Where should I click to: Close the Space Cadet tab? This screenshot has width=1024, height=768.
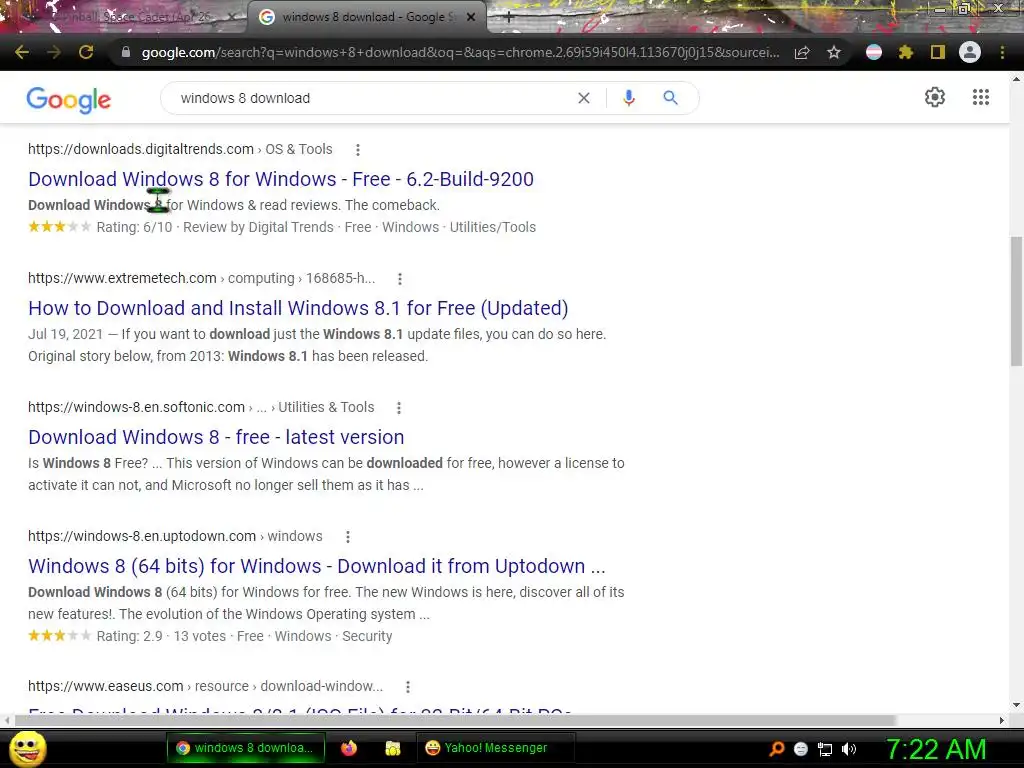(232, 17)
